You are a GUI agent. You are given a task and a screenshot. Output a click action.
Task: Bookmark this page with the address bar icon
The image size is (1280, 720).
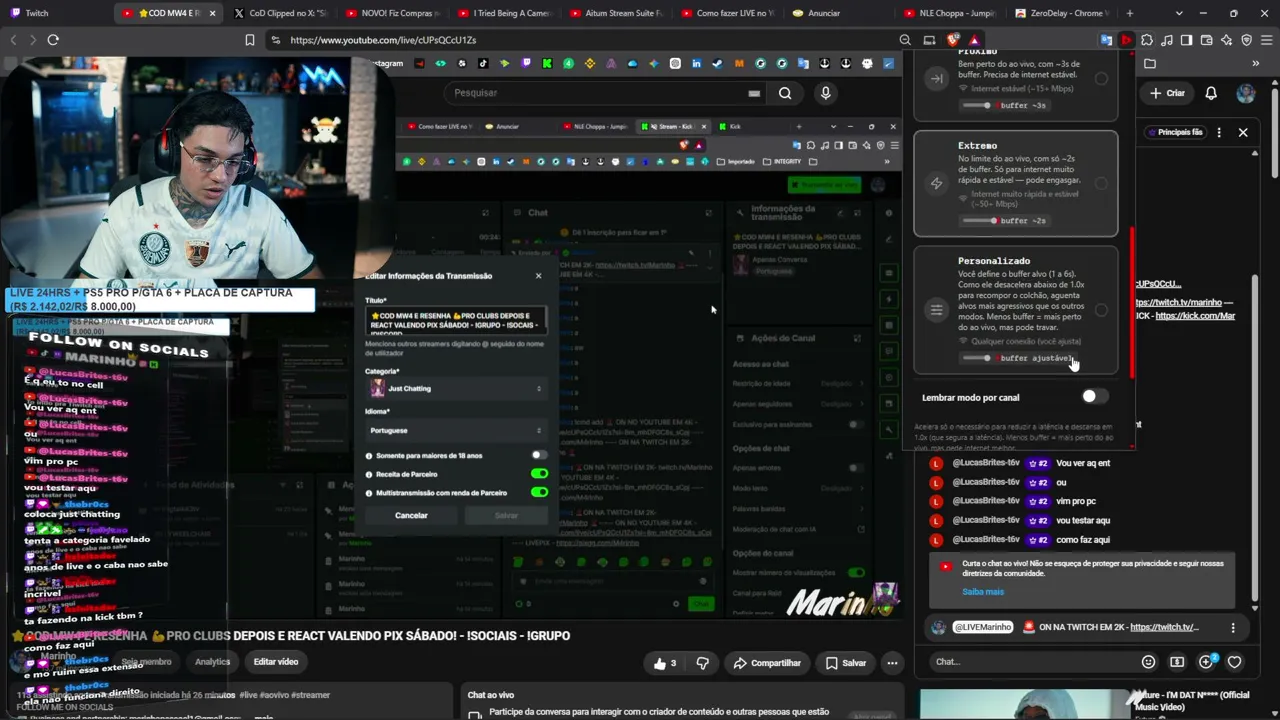(250, 40)
